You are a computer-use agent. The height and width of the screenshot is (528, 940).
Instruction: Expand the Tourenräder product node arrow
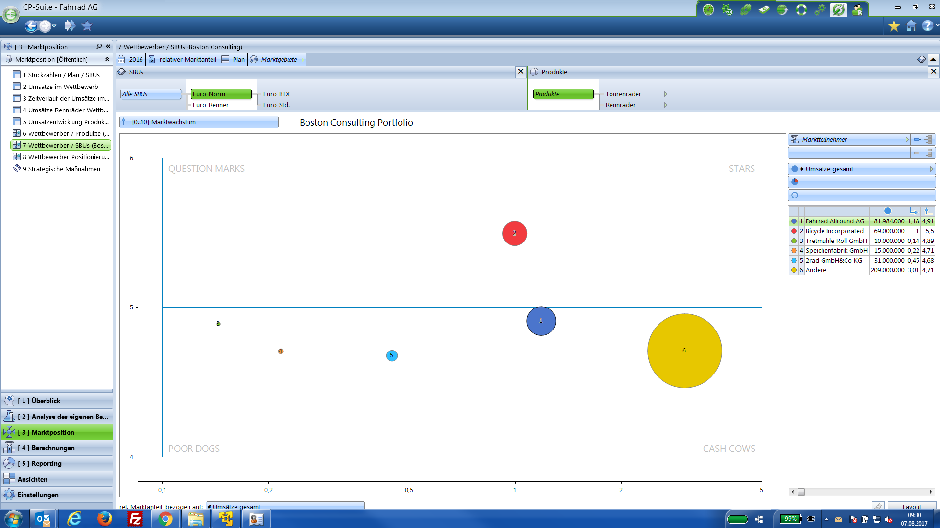pyautogui.click(x=665, y=94)
